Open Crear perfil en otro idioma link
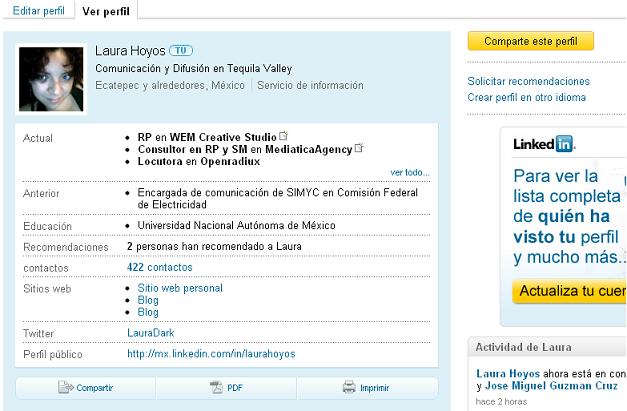 tap(527, 97)
